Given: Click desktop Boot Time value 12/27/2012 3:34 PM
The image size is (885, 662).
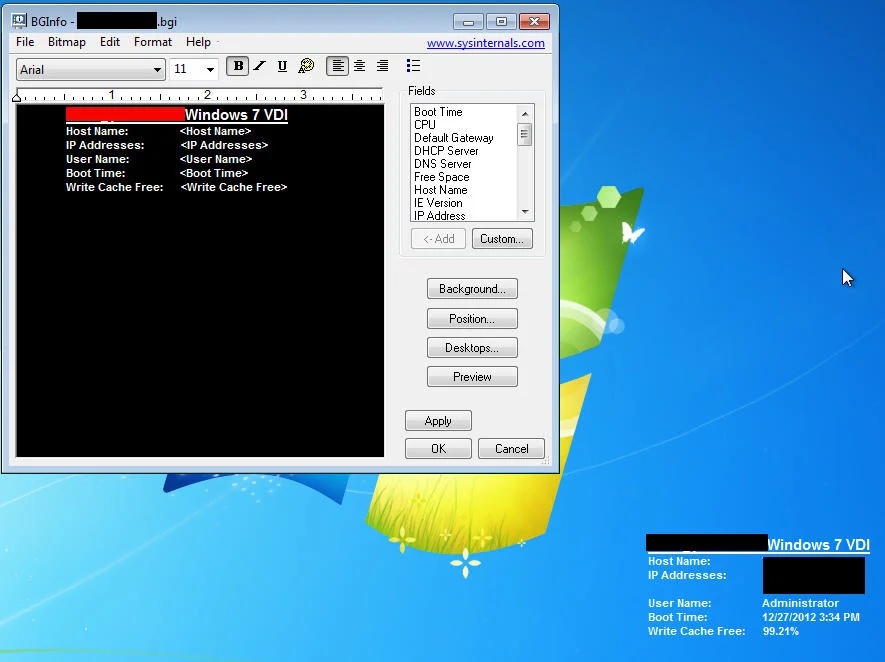Looking at the screenshot, I should pos(810,617).
